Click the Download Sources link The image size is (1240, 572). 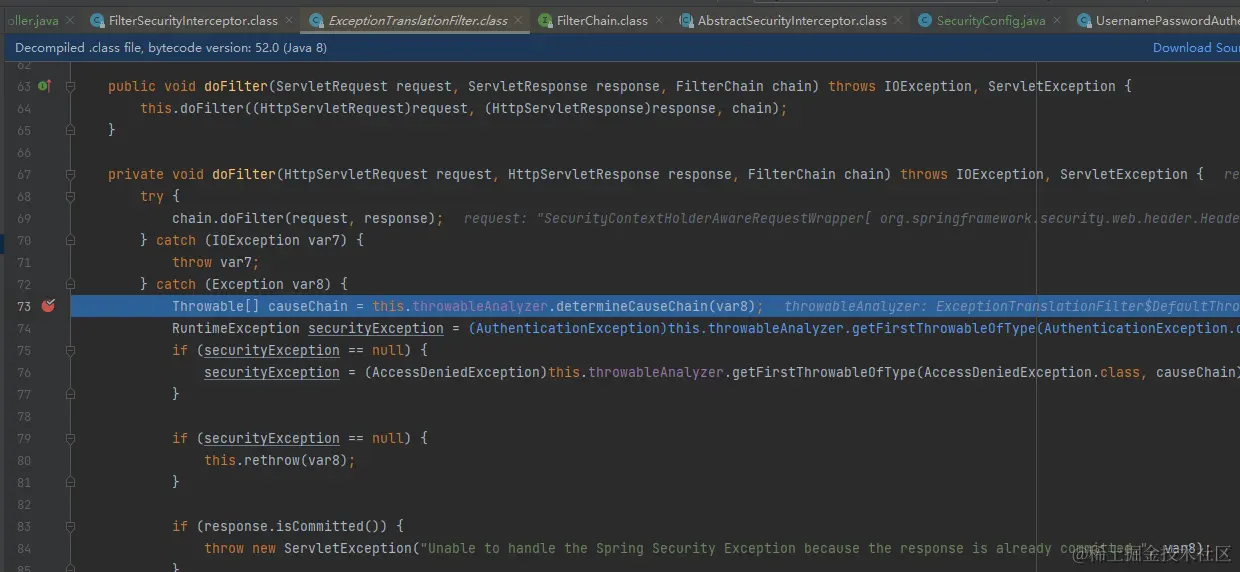(x=1196, y=47)
